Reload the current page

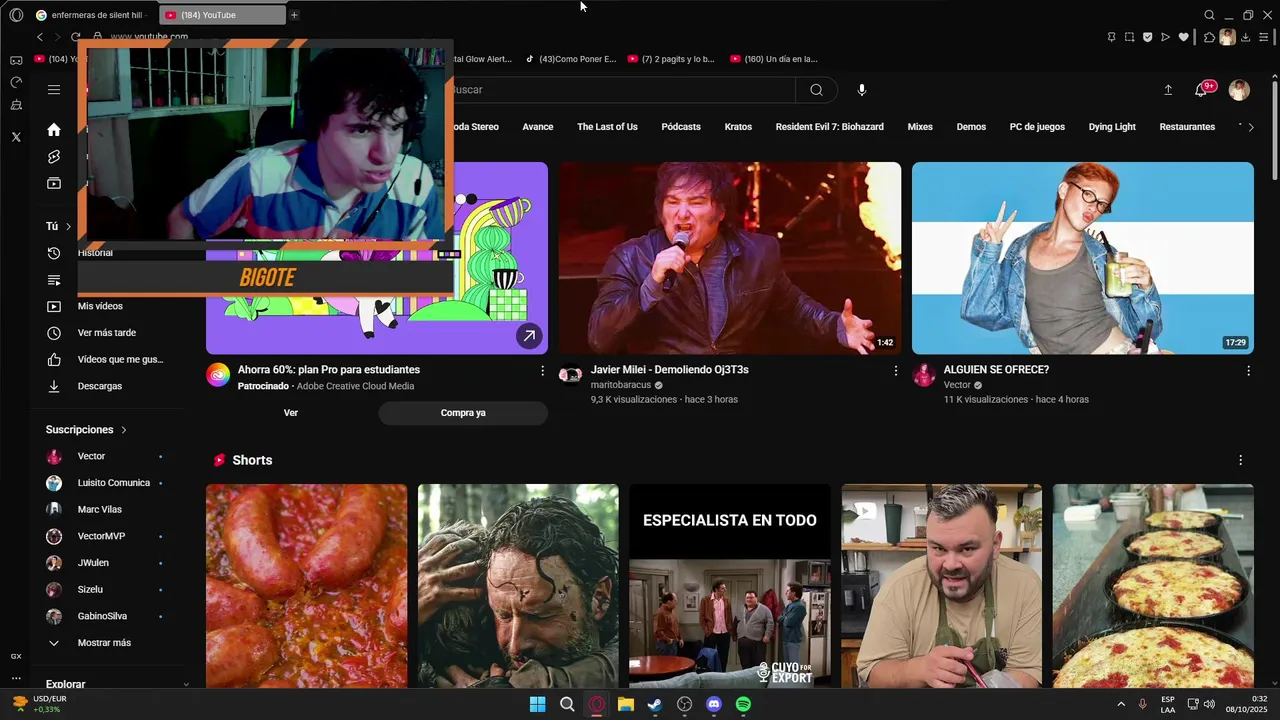coord(75,37)
